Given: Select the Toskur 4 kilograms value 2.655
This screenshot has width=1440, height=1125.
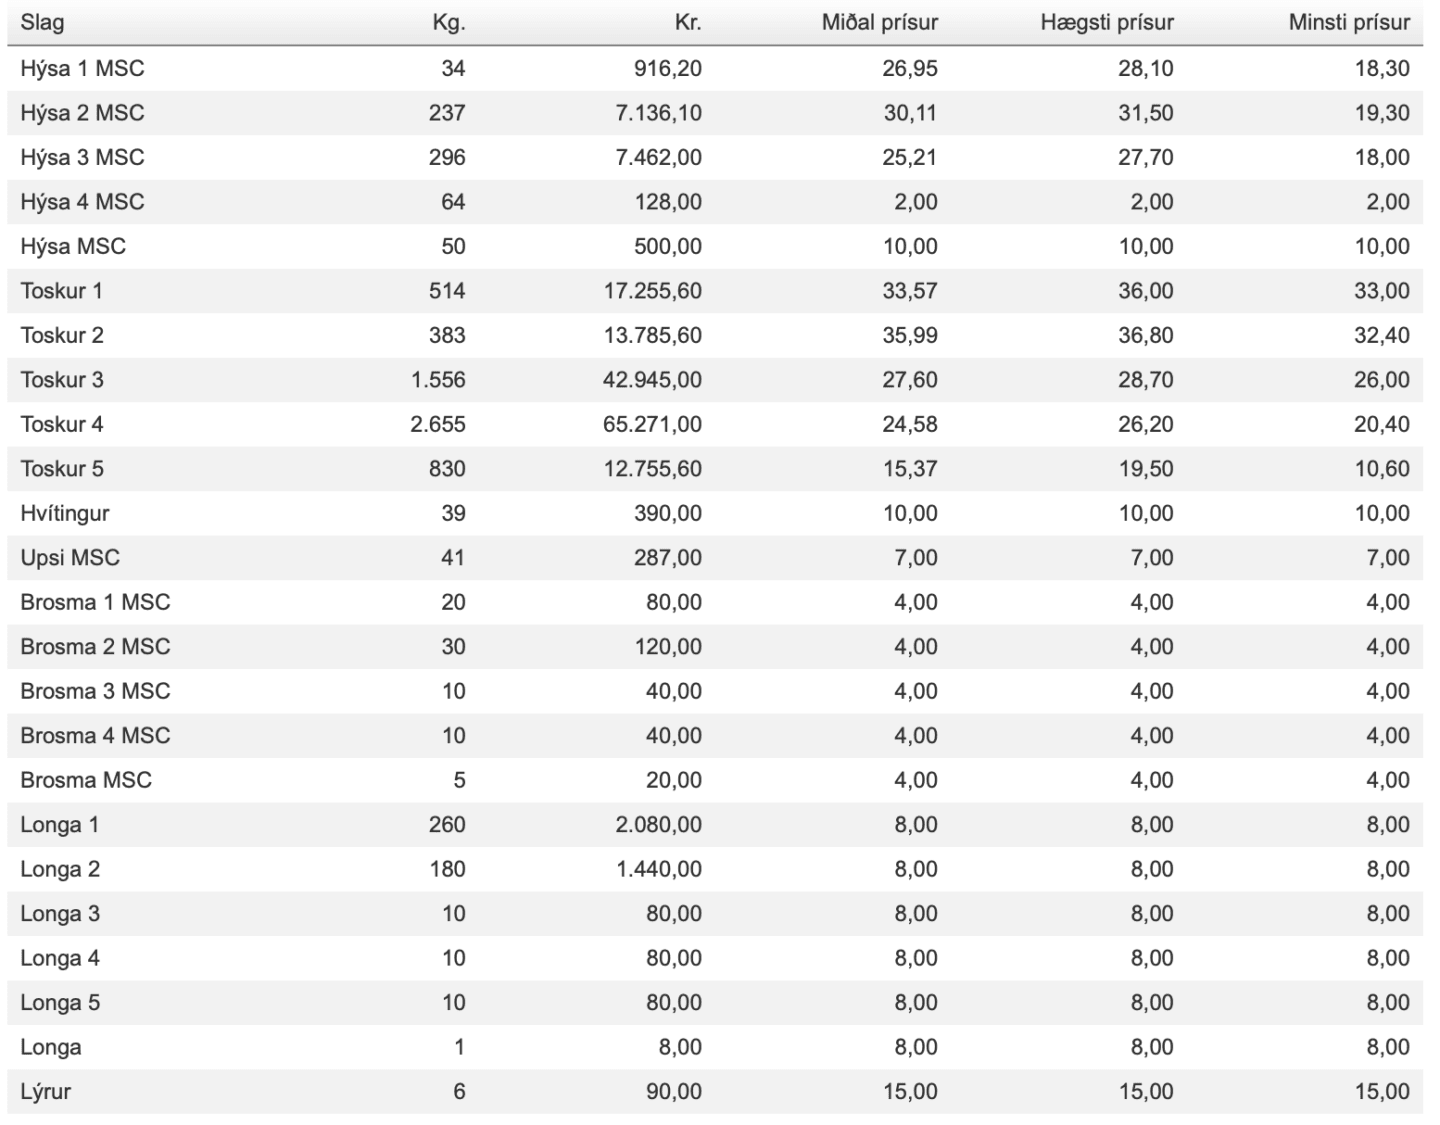Looking at the screenshot, I should [437, 424].
